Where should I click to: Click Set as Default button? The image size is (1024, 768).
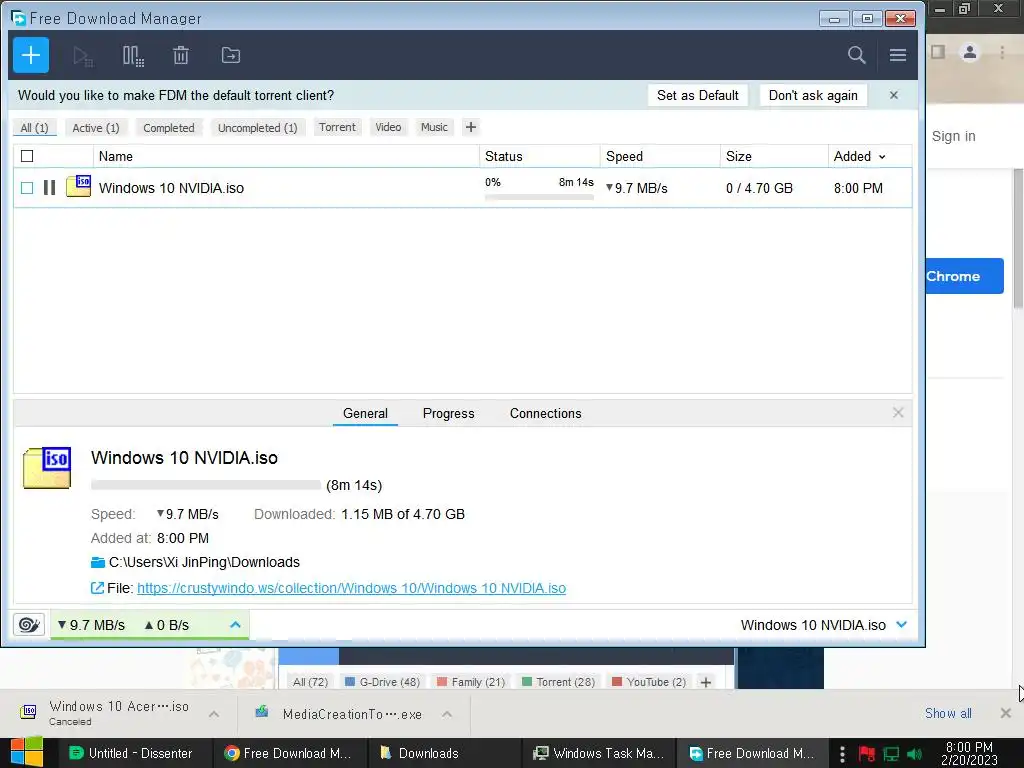tap(697, 95)
